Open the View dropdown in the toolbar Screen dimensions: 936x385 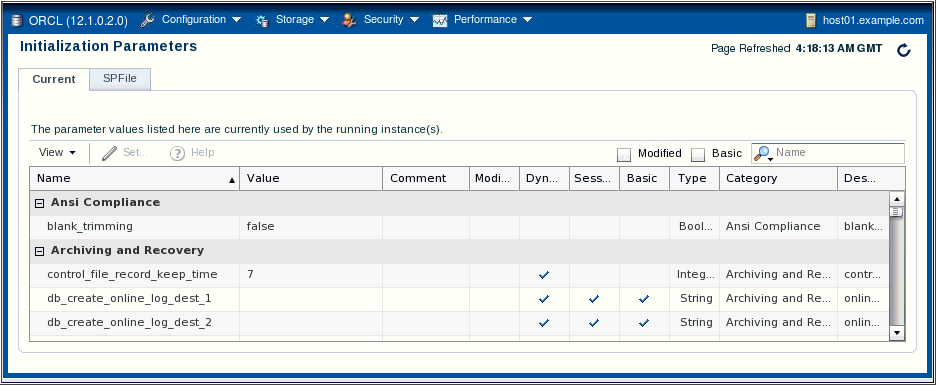coord(57,153)
